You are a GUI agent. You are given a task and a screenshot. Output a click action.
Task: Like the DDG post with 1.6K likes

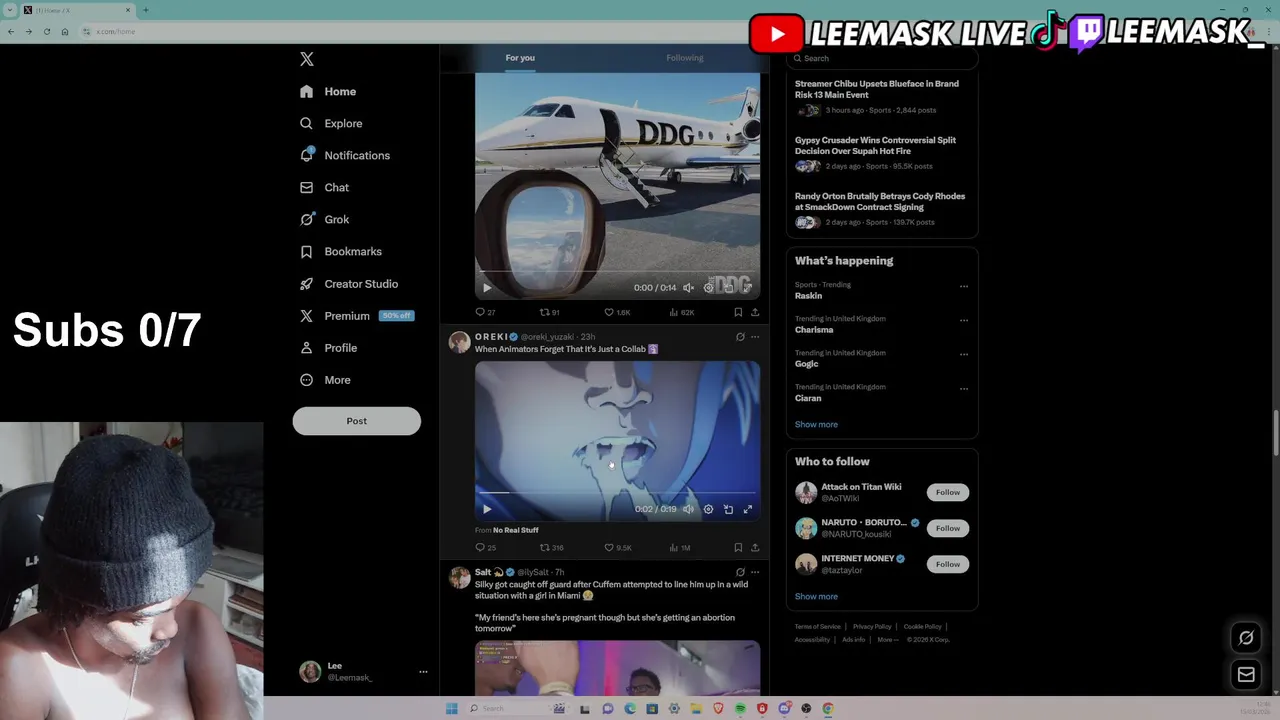point(617,312)
